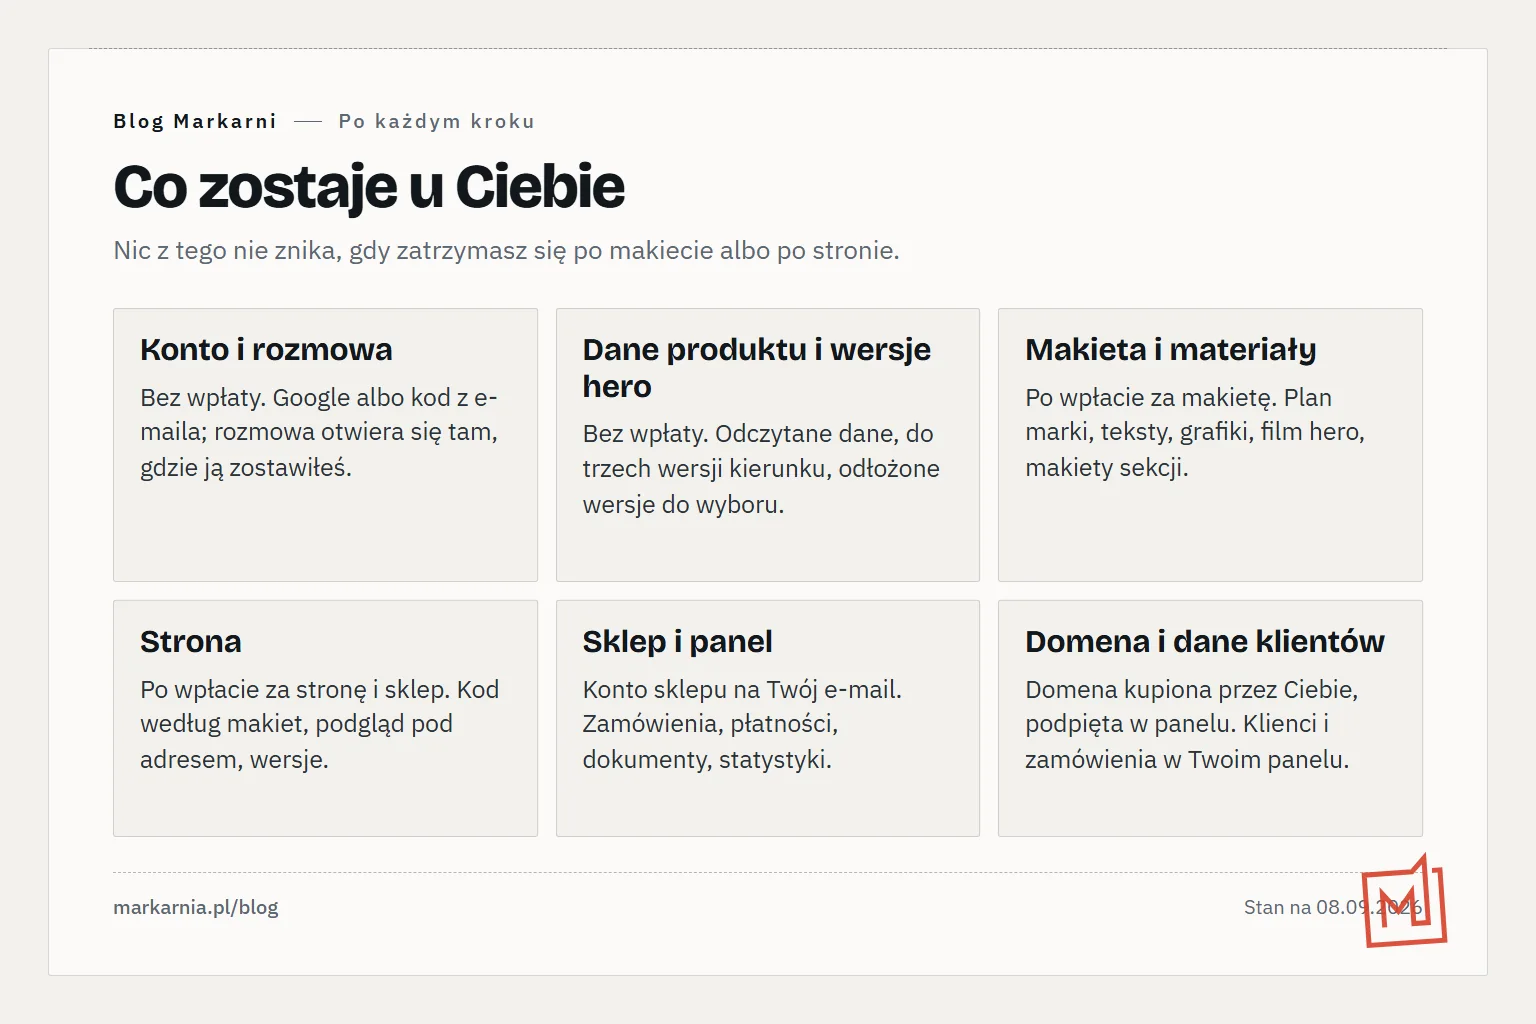Click the Strona description about Kod według makiet

[x=319, y=724]
